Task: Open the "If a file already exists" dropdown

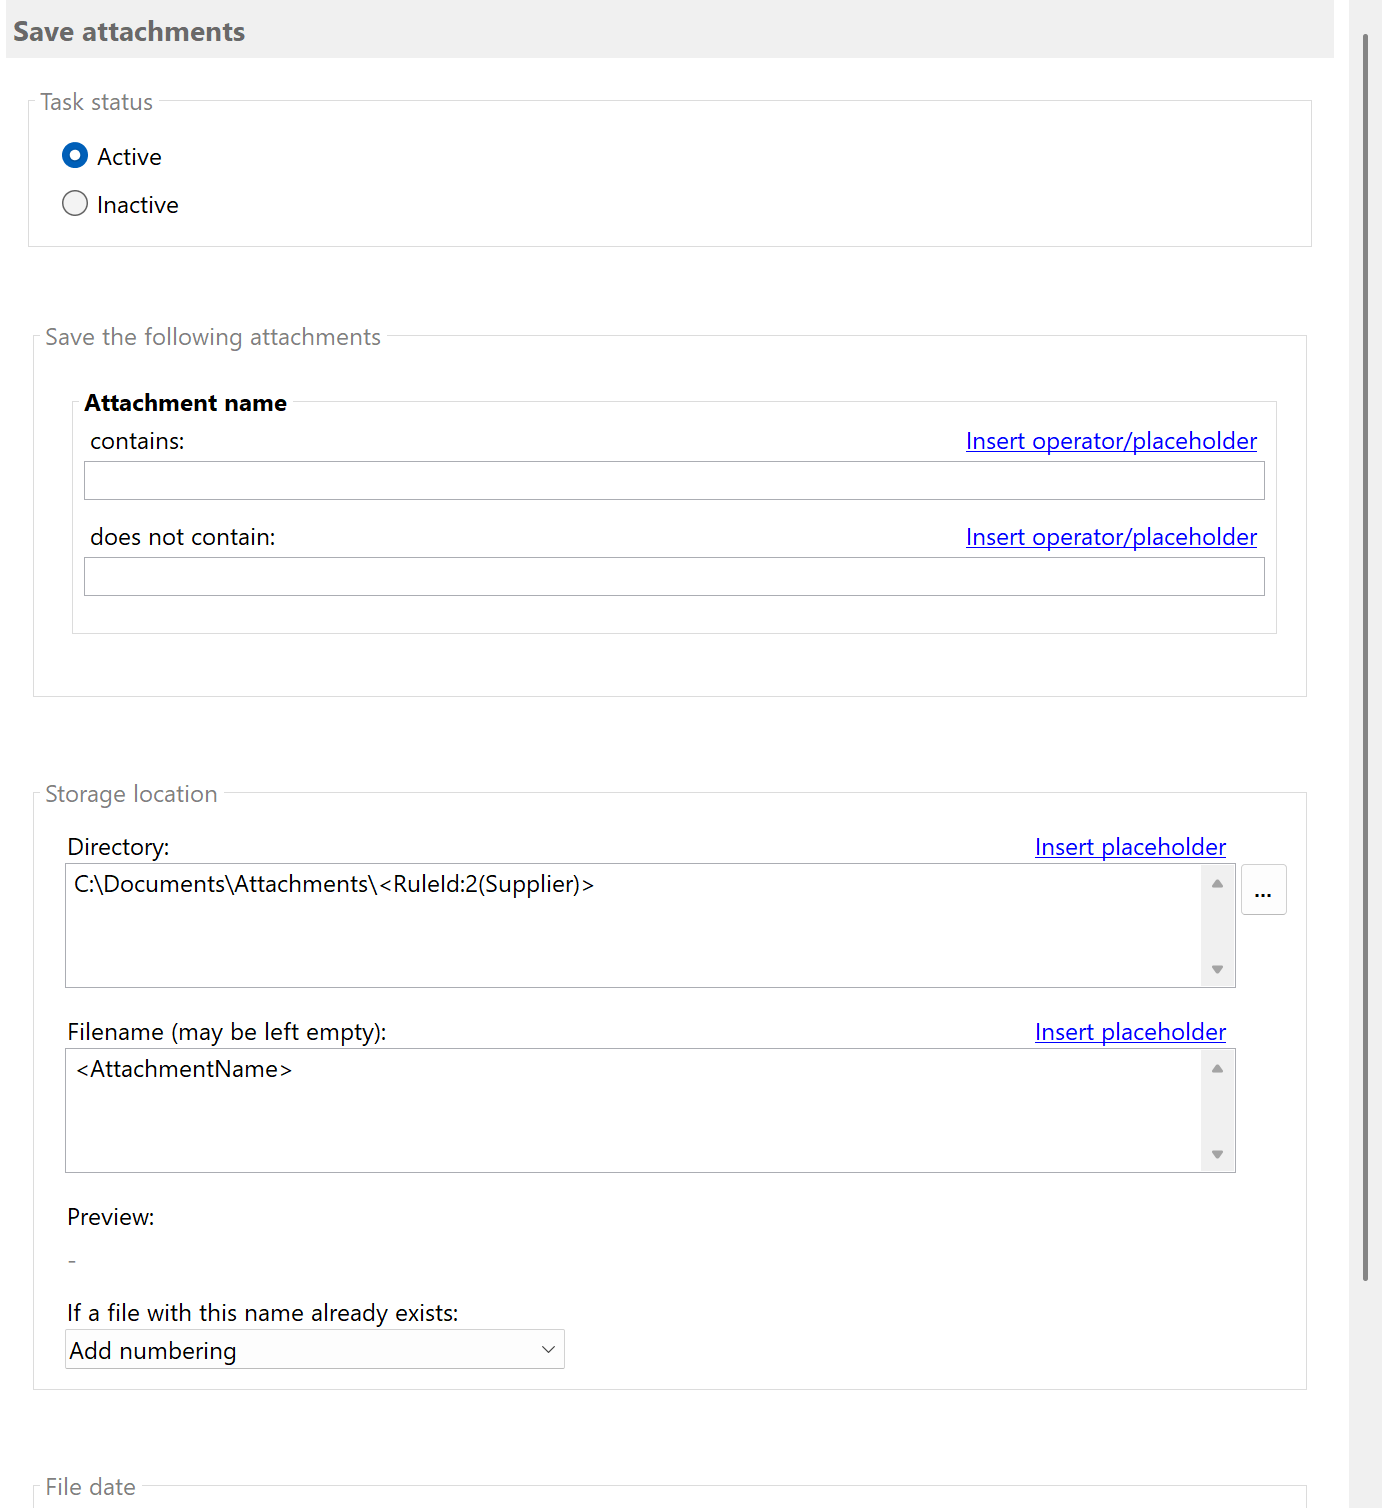Action: [x=315, y=1349]
